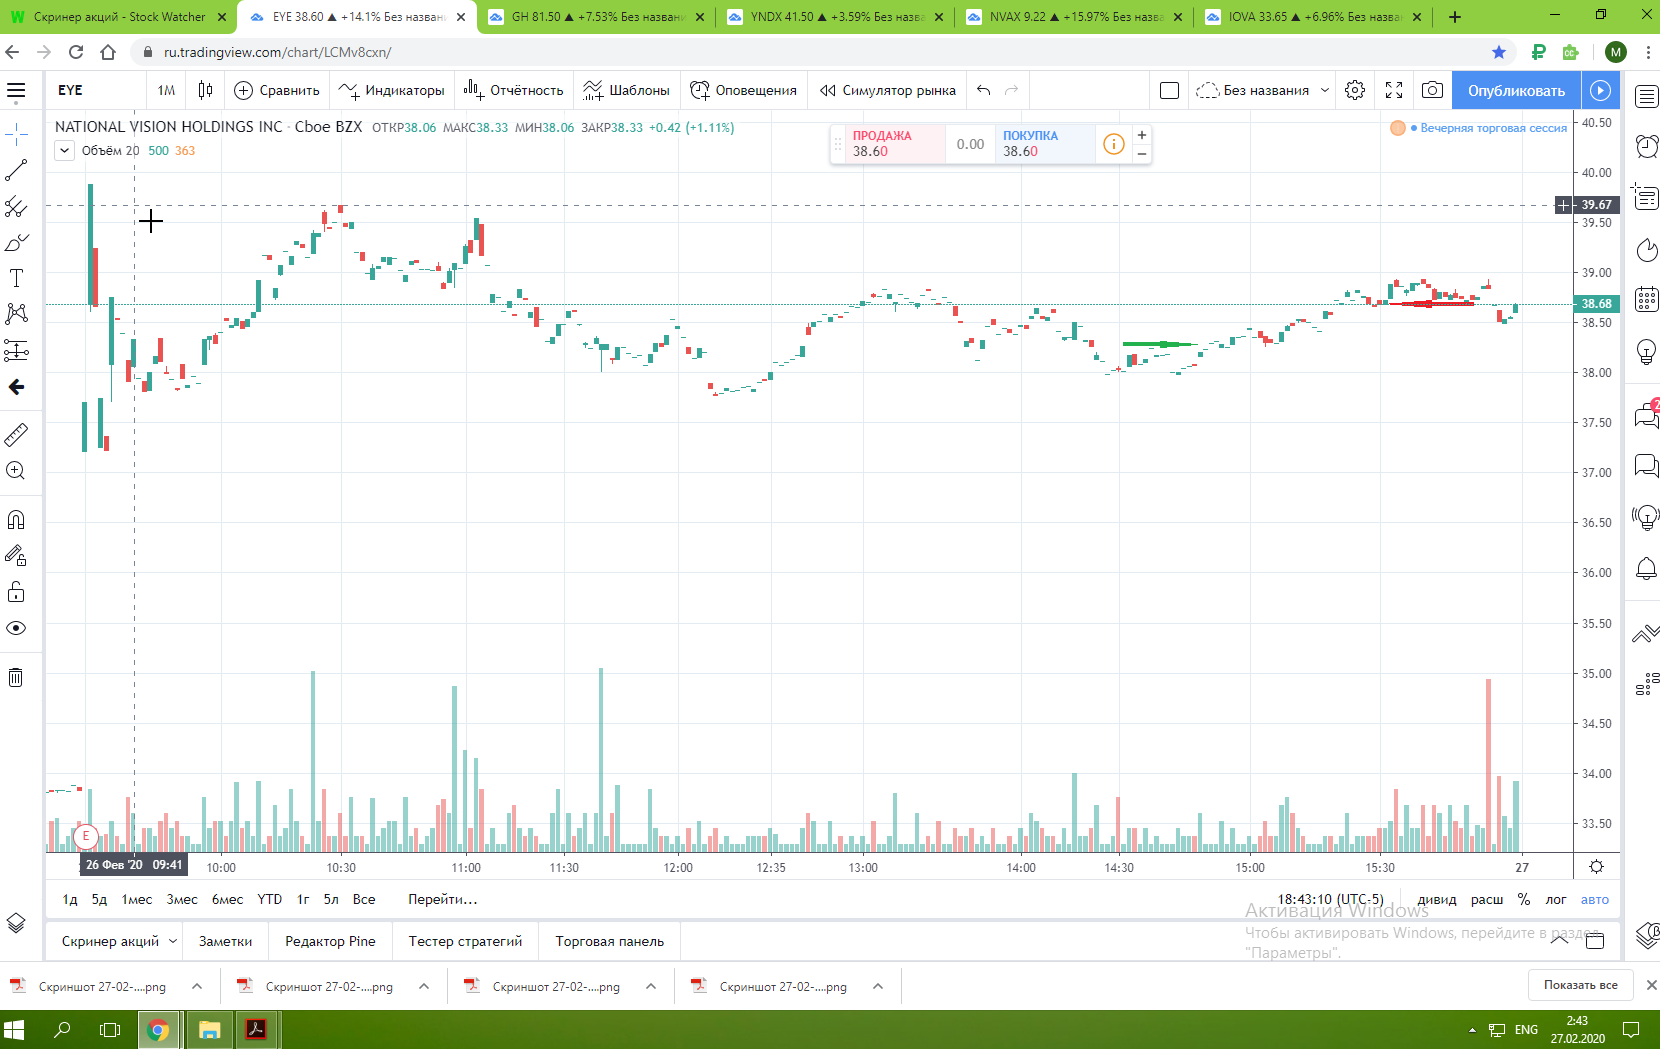Open the watchlist panel in right sidebar
The height and width of the screenshot is (1049, 1660).
(x=1646, y=96)
